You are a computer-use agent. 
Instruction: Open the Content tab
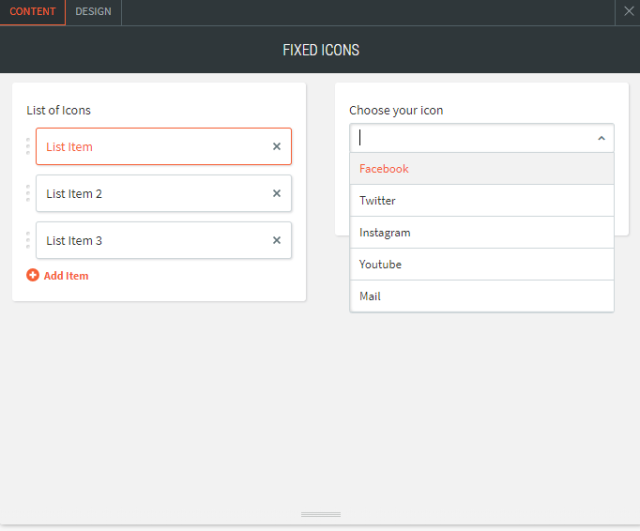[x=33, y=12]
